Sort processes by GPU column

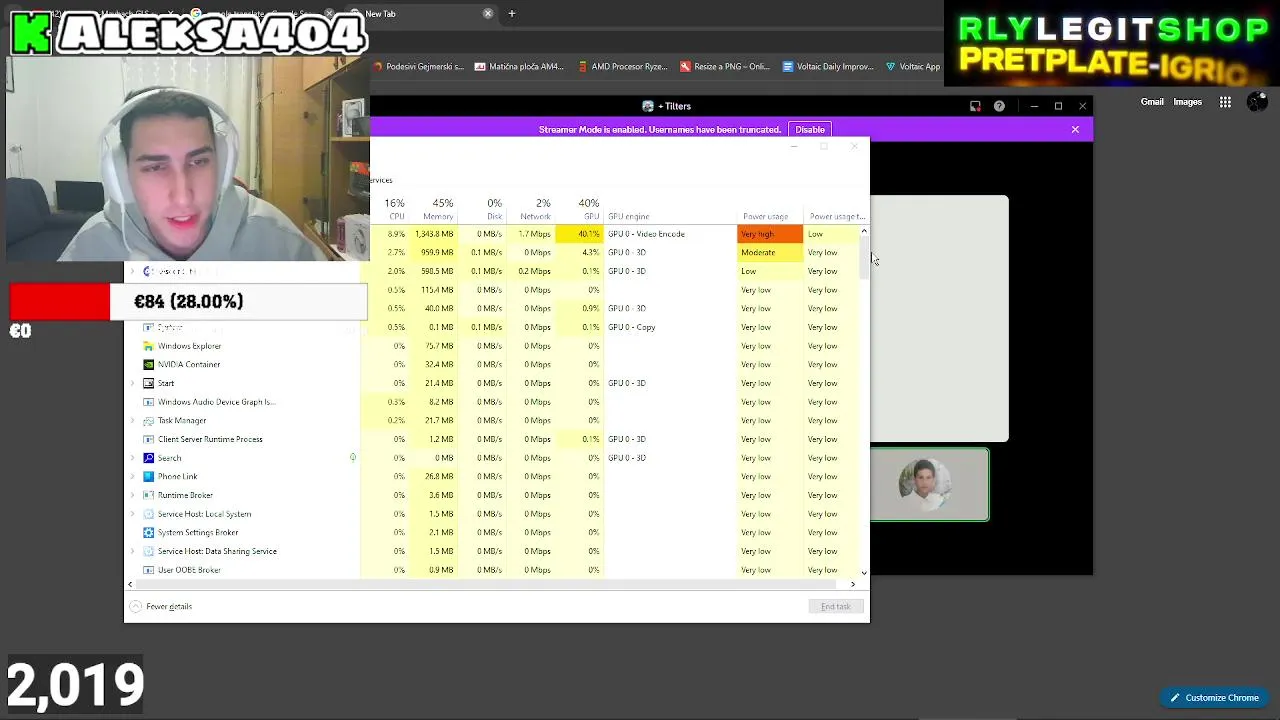(x=578, y=209)
